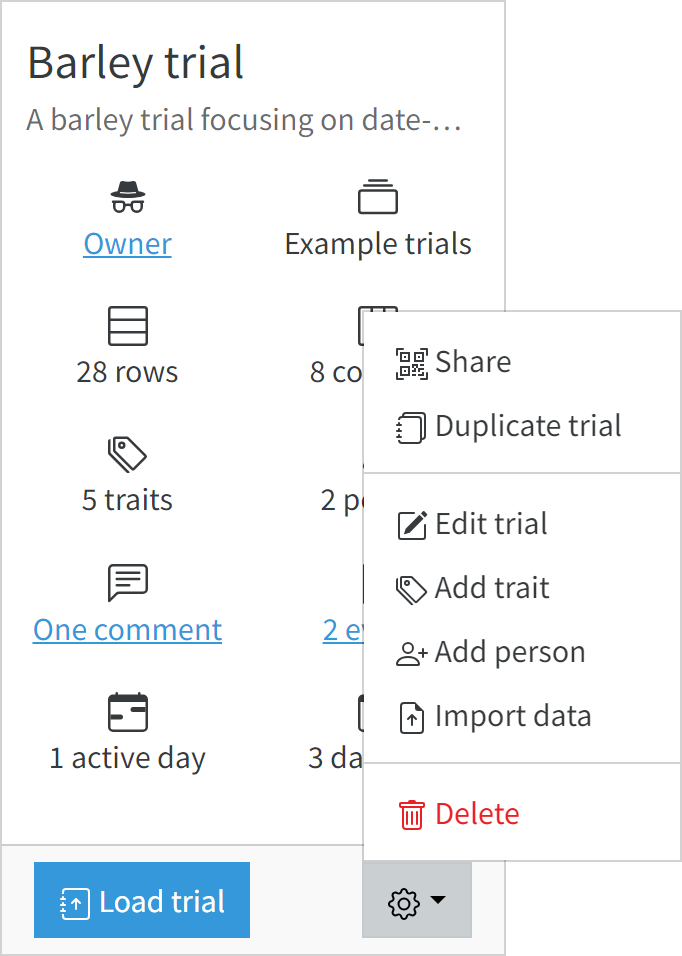Click the 28 rows label

[x=127, y=372]
